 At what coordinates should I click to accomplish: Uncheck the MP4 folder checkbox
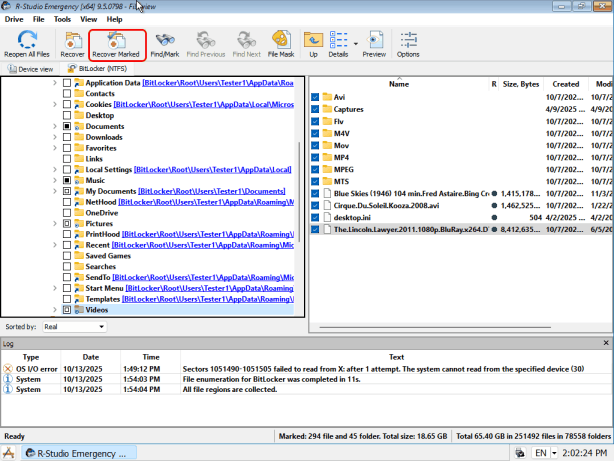(x=315, y=157)
